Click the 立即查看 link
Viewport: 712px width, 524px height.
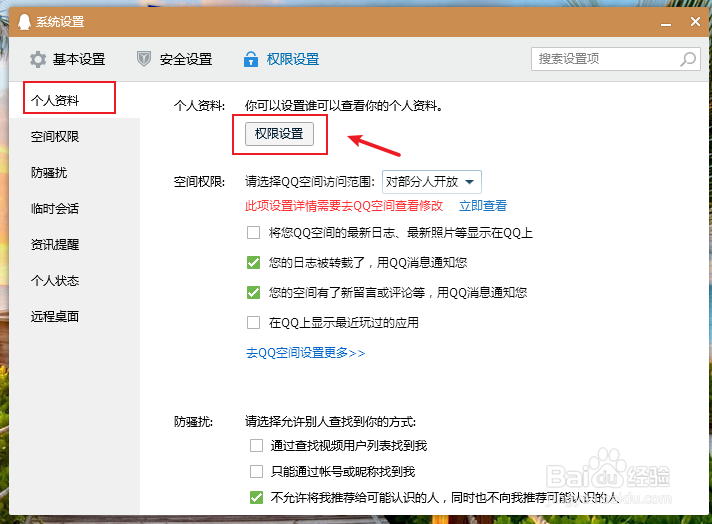click(483, 206)
